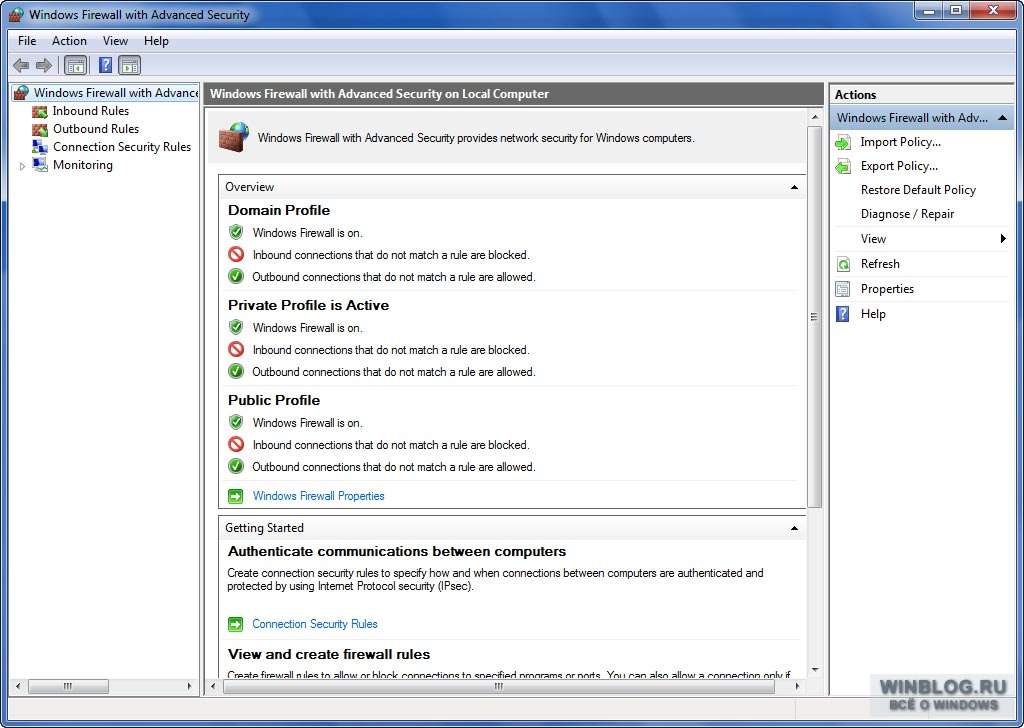This screenshot has width=1024, height=728.
Task: Click the Export Policy green arrow icon
Action: (x=843, y=166)
